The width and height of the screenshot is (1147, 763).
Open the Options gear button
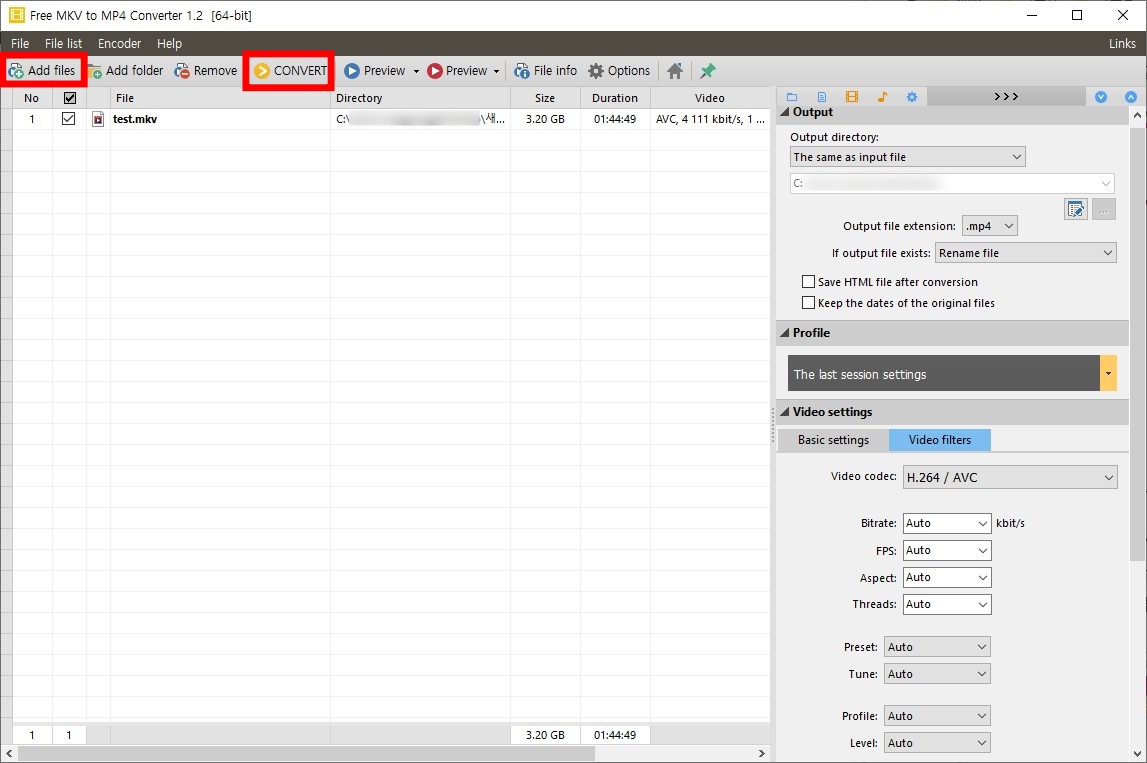coord(619,70)
